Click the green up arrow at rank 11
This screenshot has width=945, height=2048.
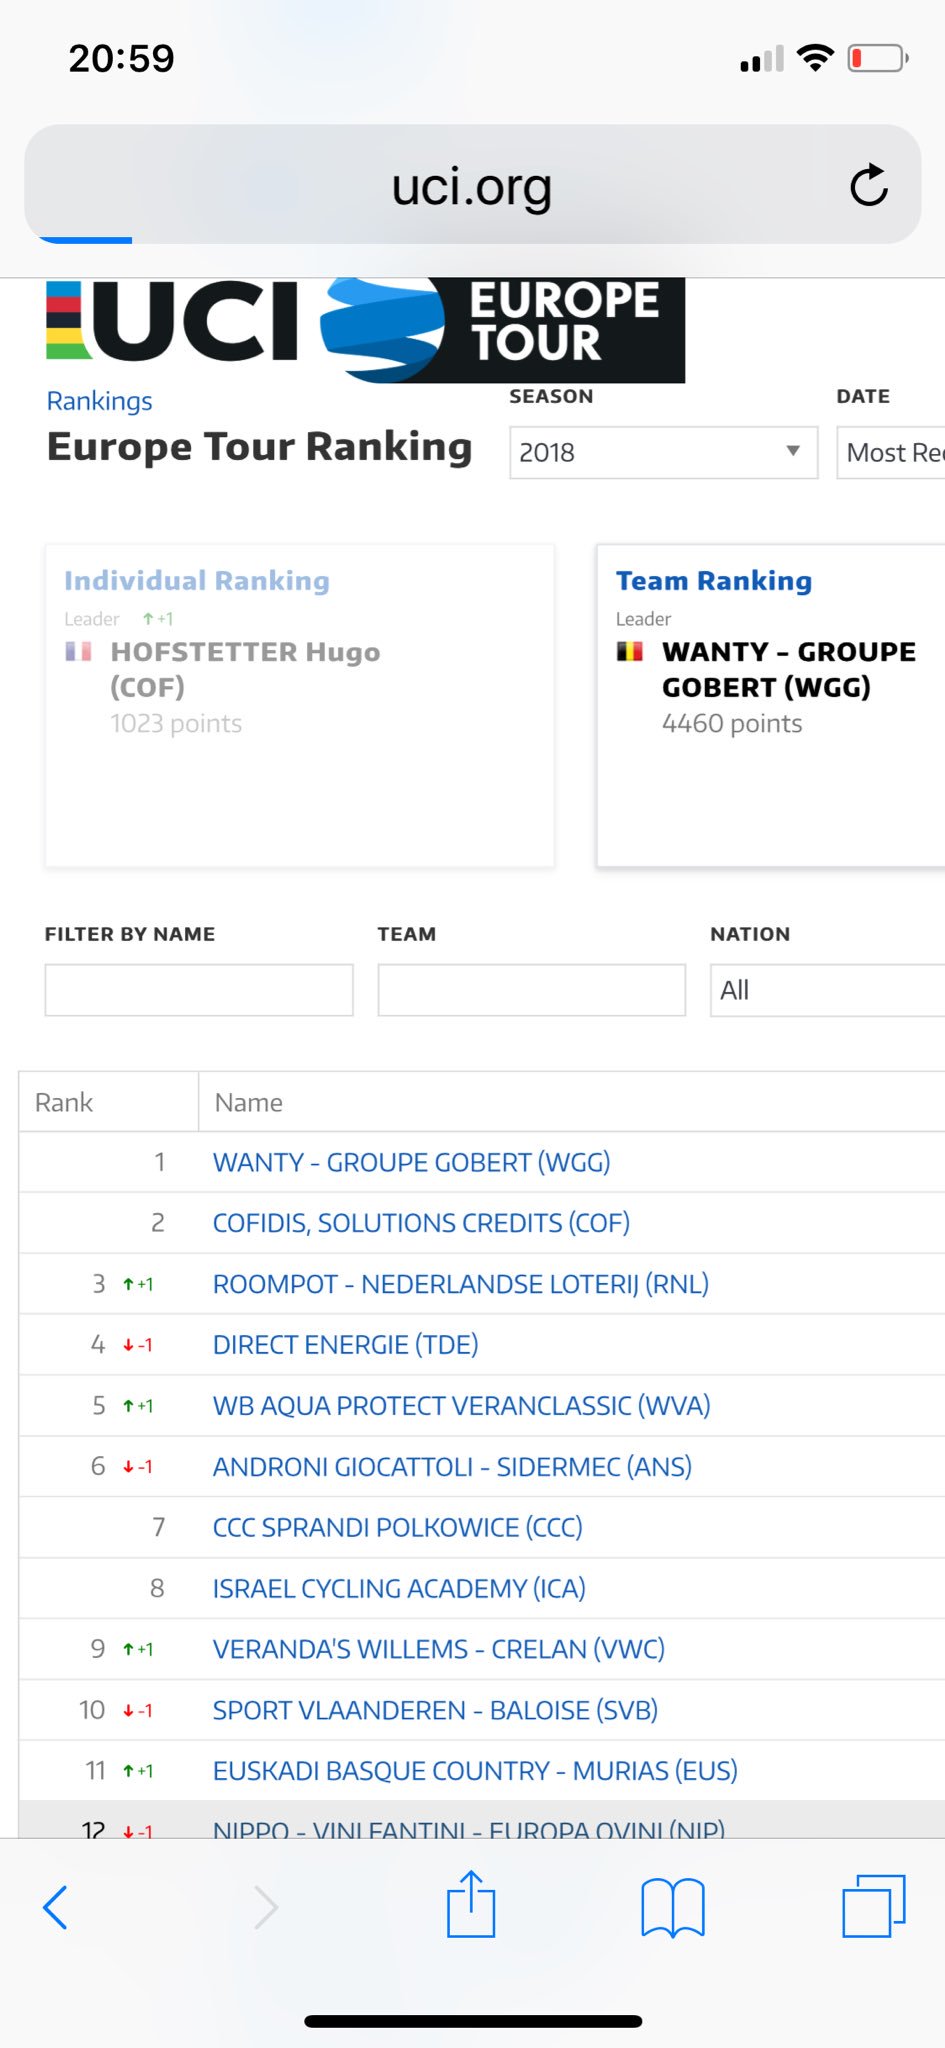(128, 1772)
